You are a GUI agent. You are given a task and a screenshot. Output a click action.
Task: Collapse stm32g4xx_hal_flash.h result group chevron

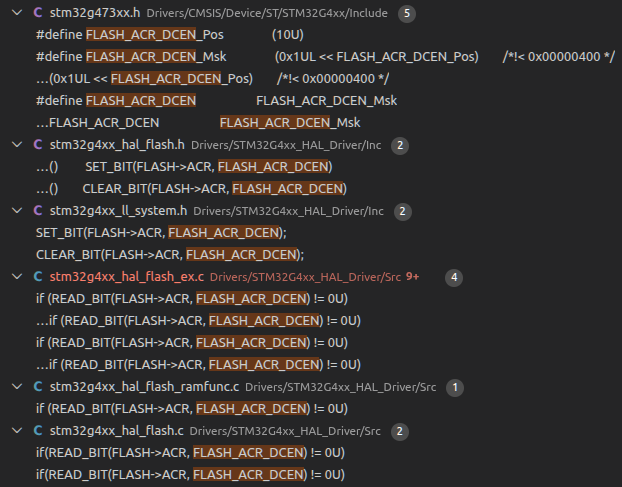17,145
